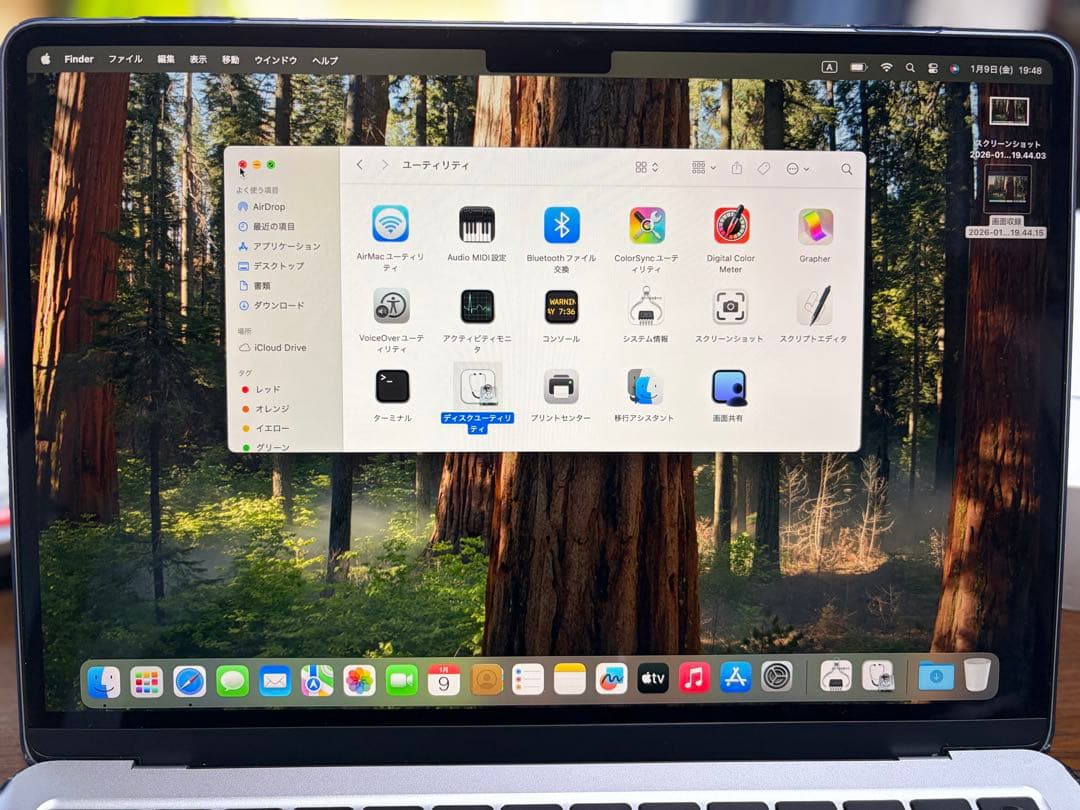Open the 移動 menu in the menu bar
This screenshot has width=1080, height=810.
[x=230, y=59]
